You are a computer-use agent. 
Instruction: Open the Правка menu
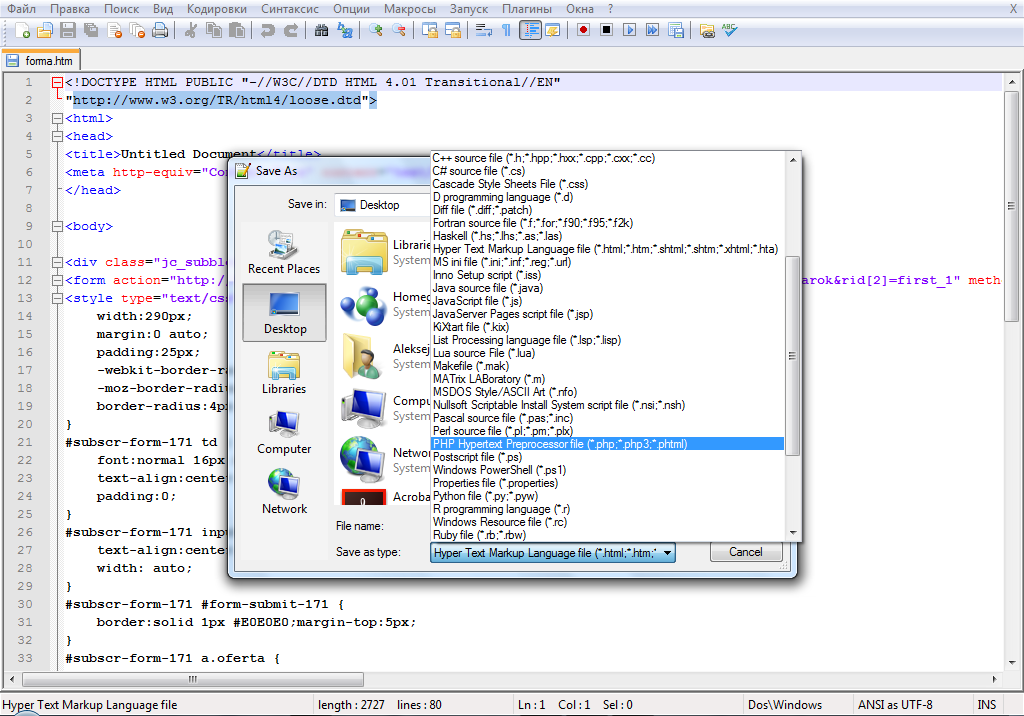click(70, 8)
